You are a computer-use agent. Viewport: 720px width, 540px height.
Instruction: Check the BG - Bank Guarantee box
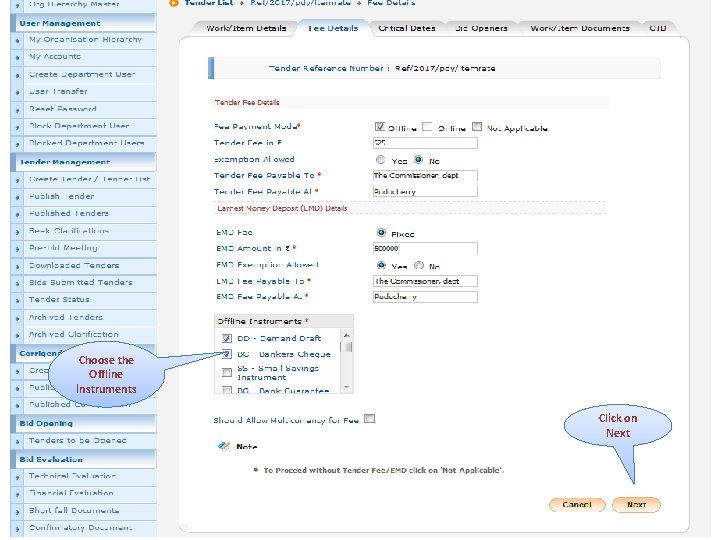(x=227, y=390)
